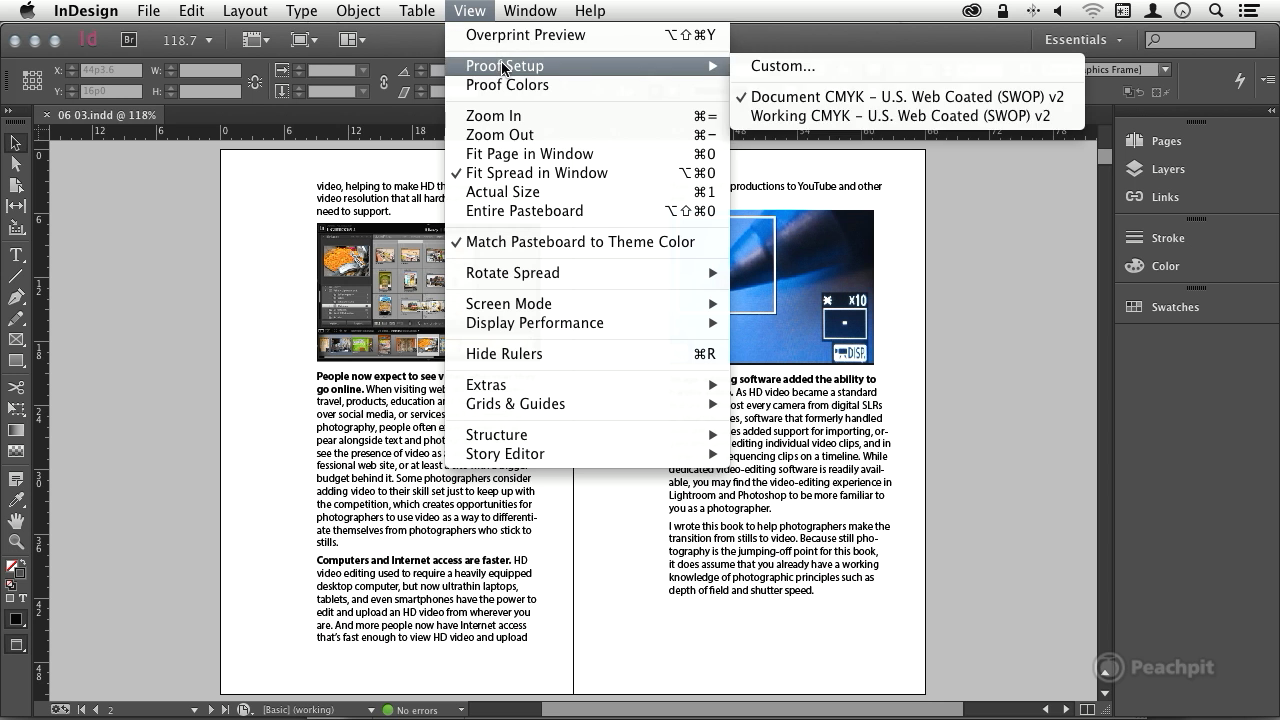Select the Line tool
The height and width of the screenshot is (720, 1280).
16,276
